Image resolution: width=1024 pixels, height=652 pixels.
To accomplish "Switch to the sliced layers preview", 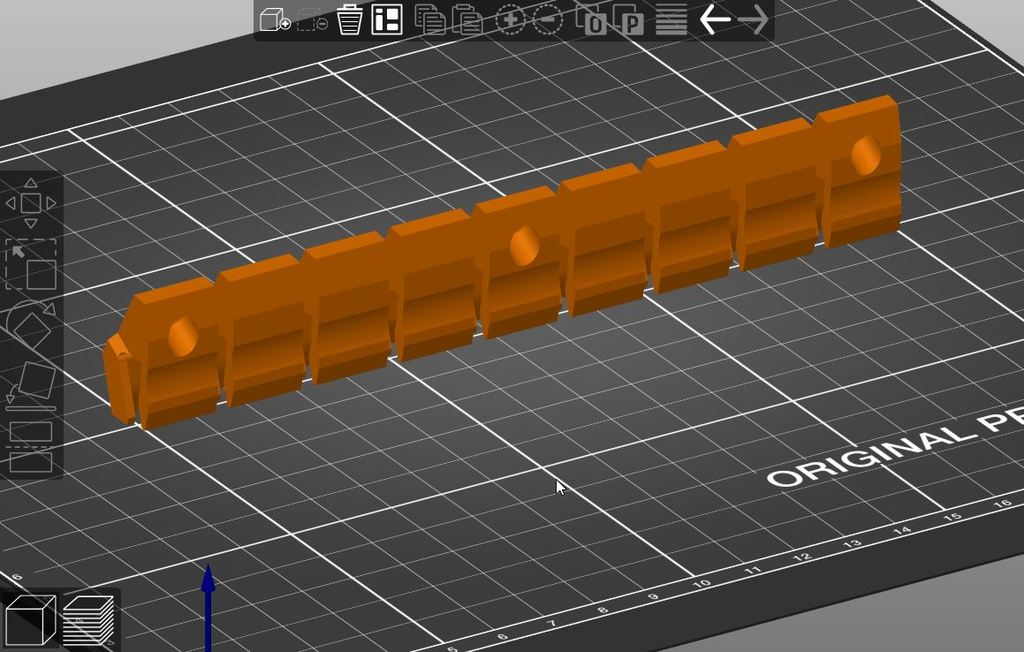I will (x=89, y=620).
